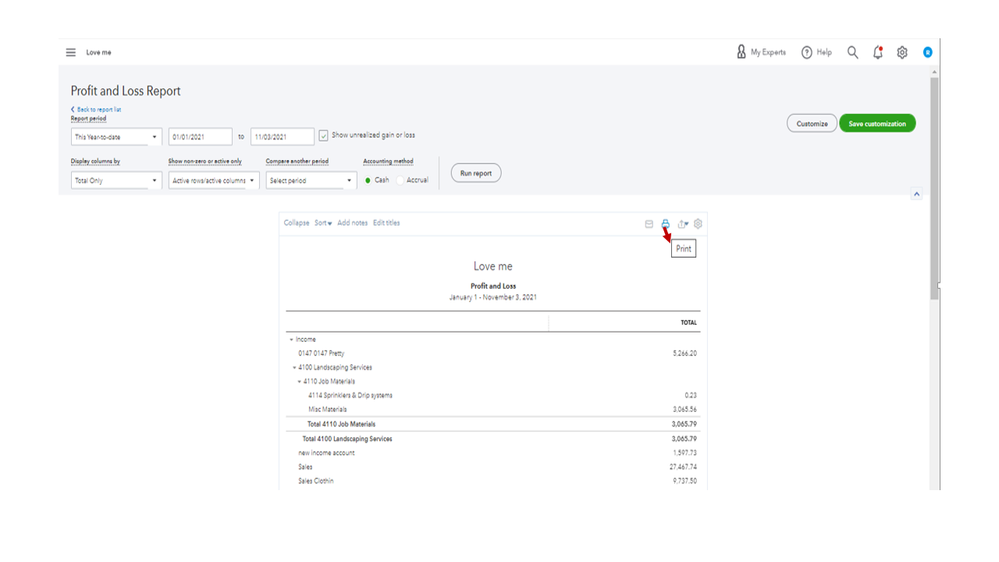Click the start date field 01/01/2021
Viewport: 999px width, 562px height.
tap(200, 137)
